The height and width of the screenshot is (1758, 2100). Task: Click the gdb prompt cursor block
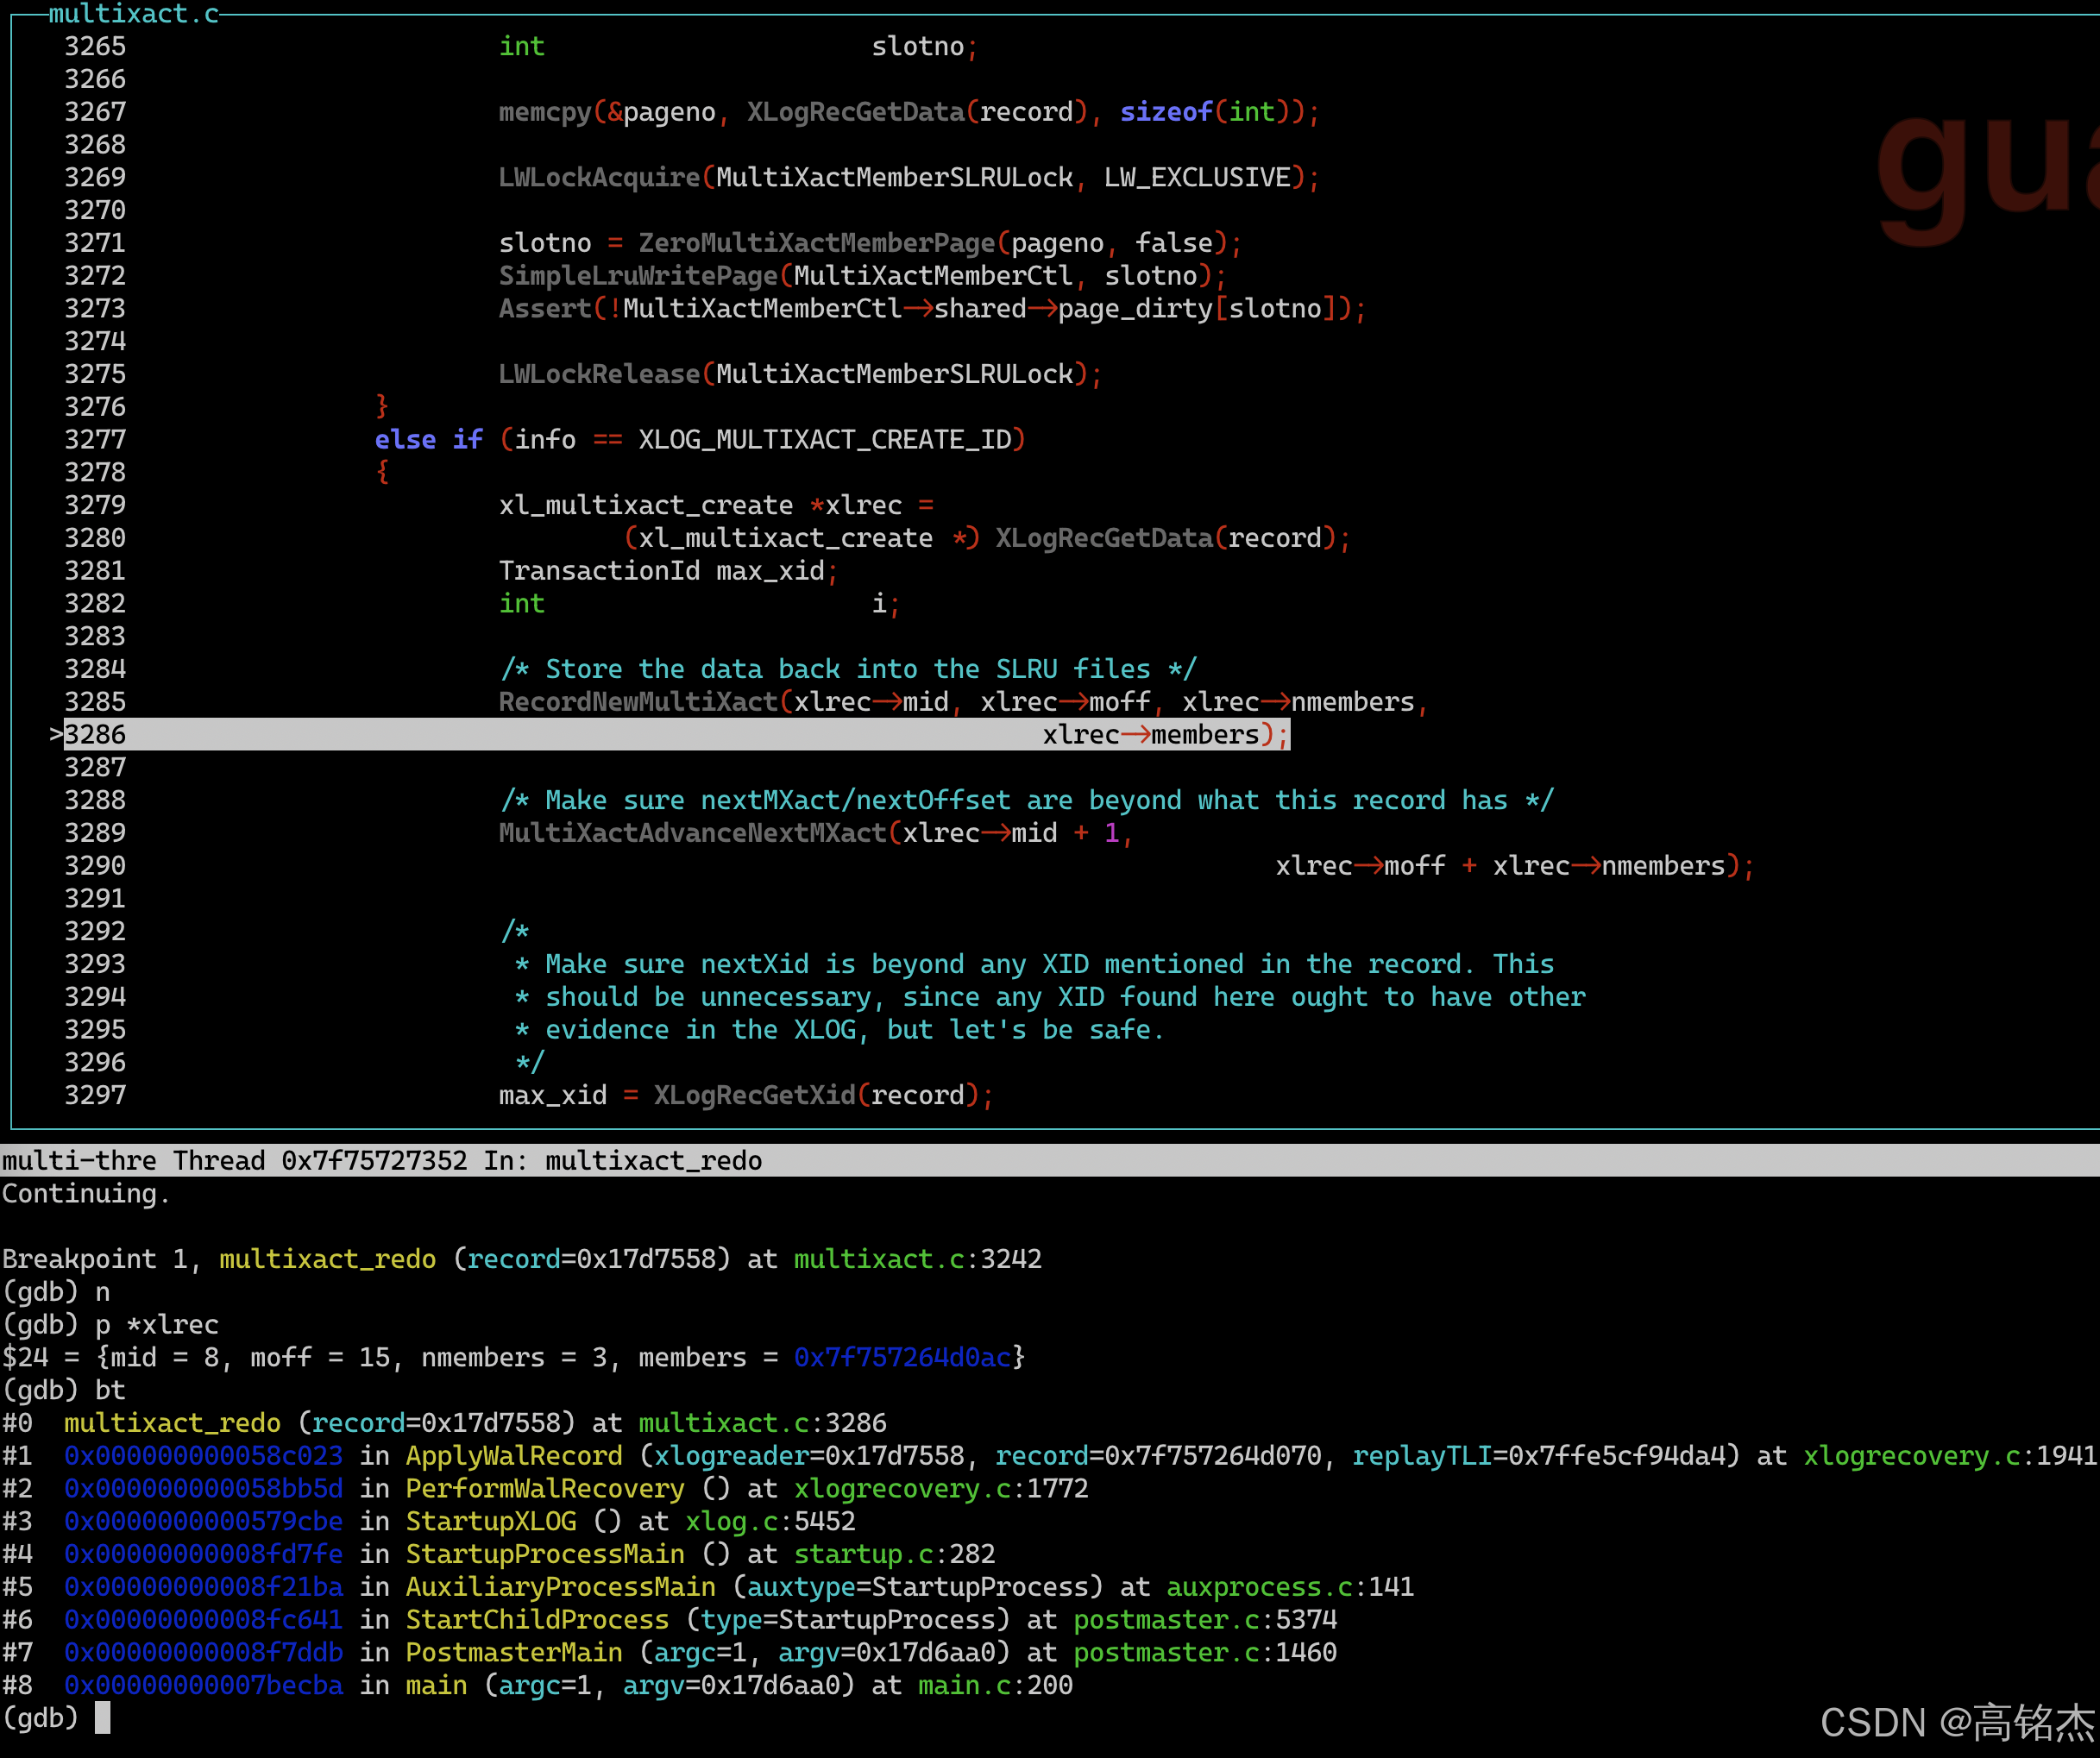(x=102, y=1718)
